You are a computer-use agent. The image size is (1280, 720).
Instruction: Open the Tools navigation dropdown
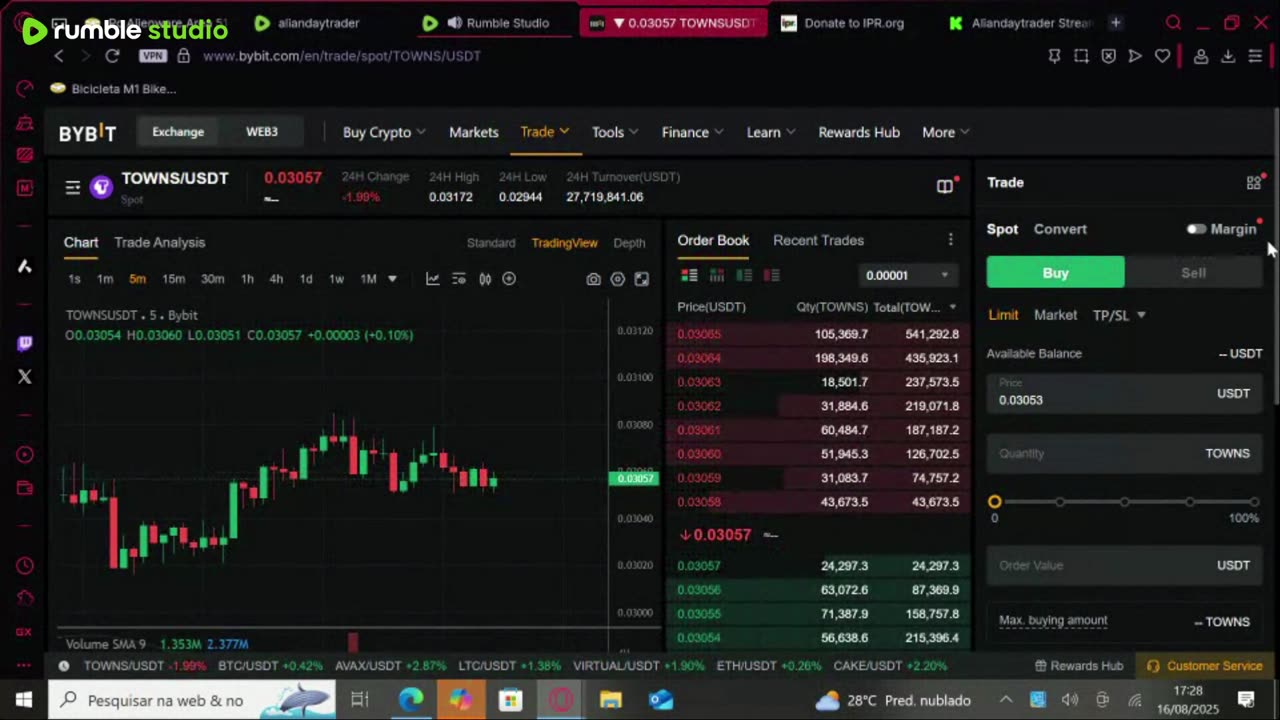tap(615, 132)
